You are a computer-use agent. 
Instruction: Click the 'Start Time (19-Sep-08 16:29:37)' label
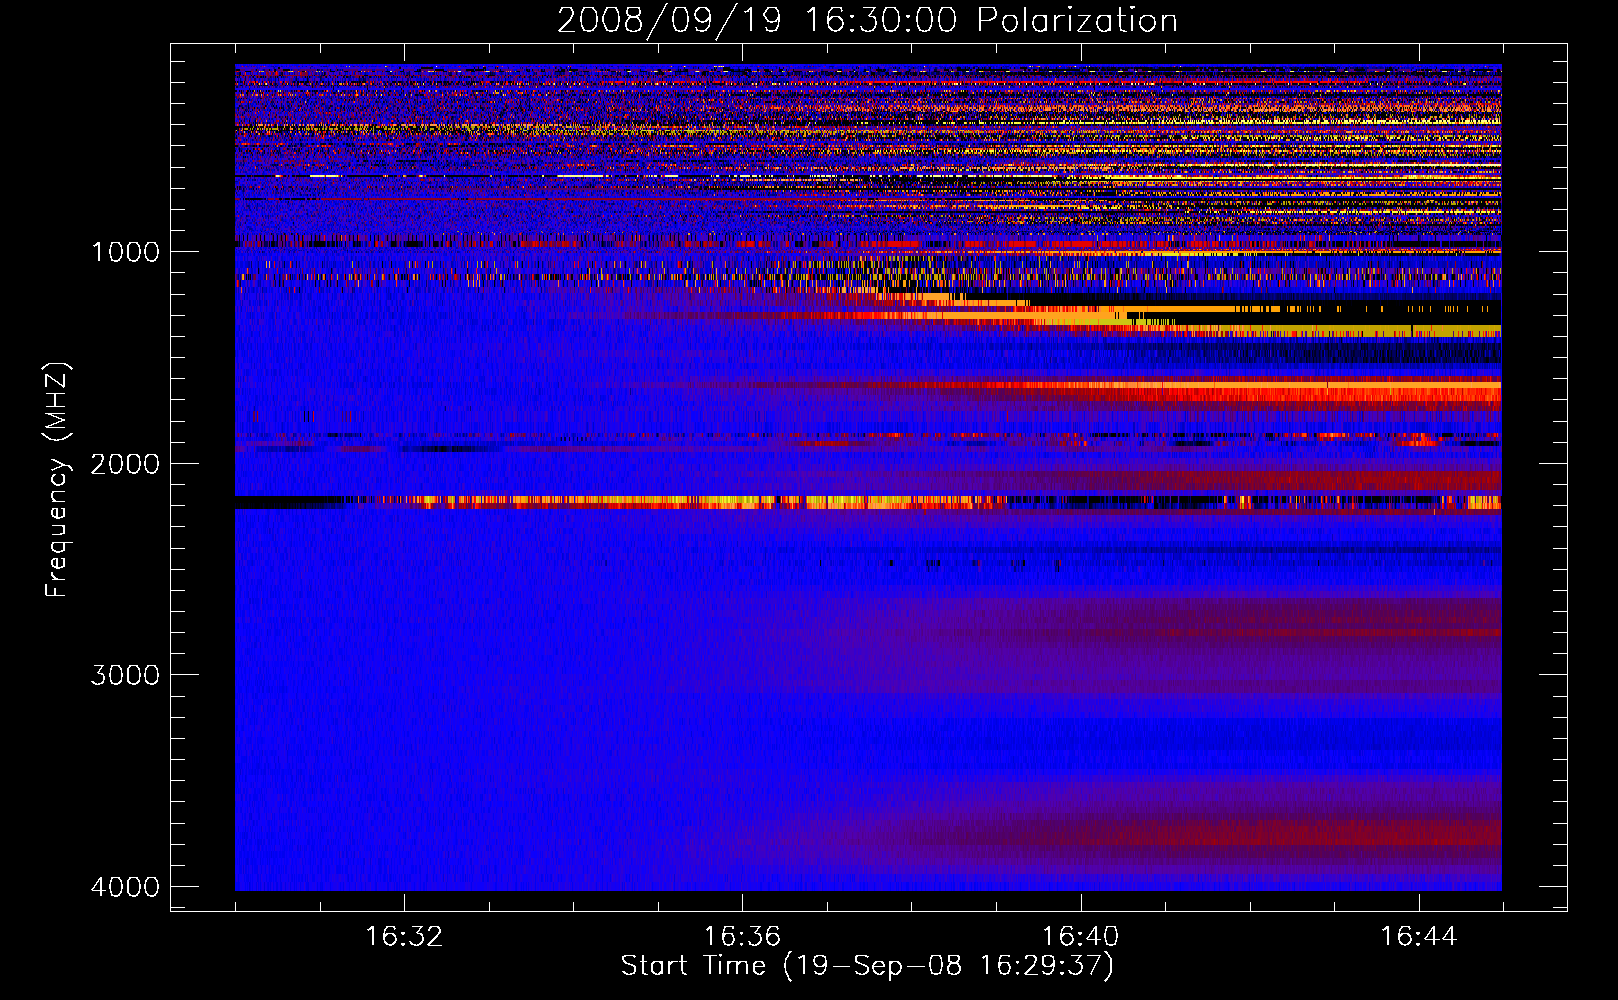click(867, 966)
